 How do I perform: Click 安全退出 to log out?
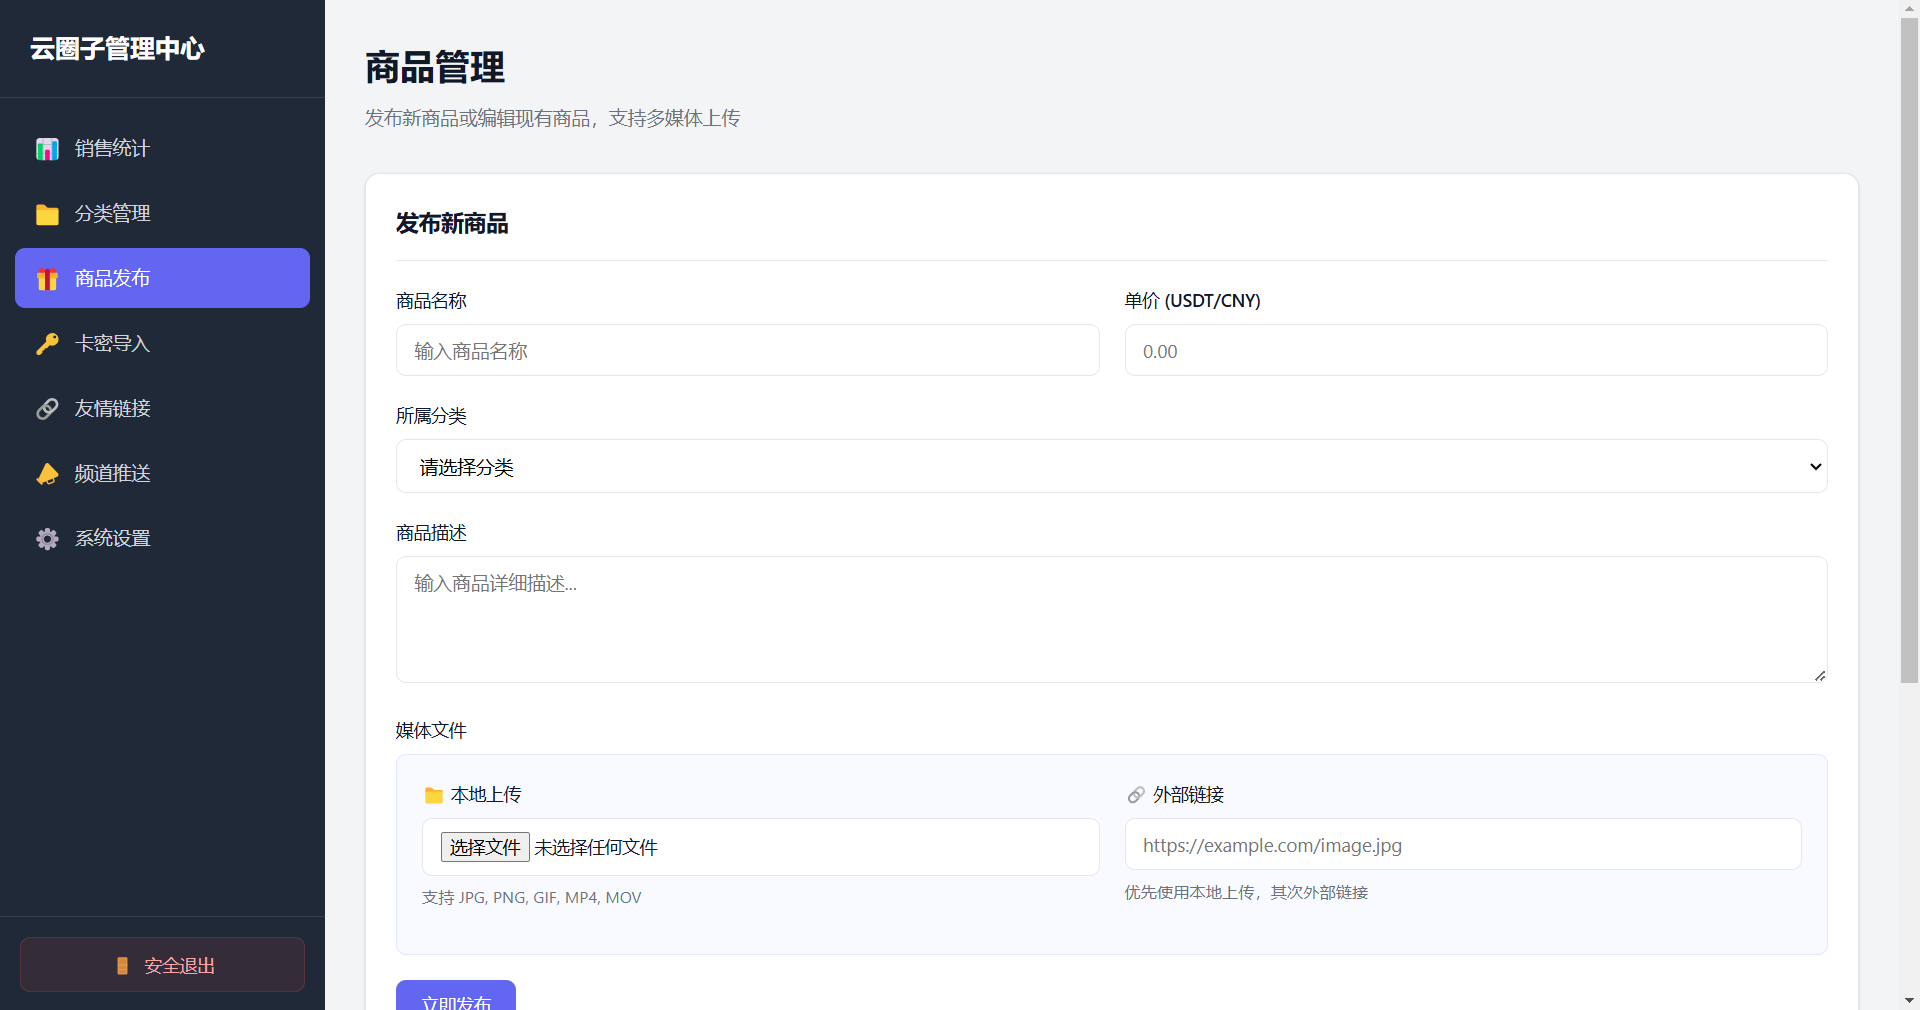click(x=162, y=965)
